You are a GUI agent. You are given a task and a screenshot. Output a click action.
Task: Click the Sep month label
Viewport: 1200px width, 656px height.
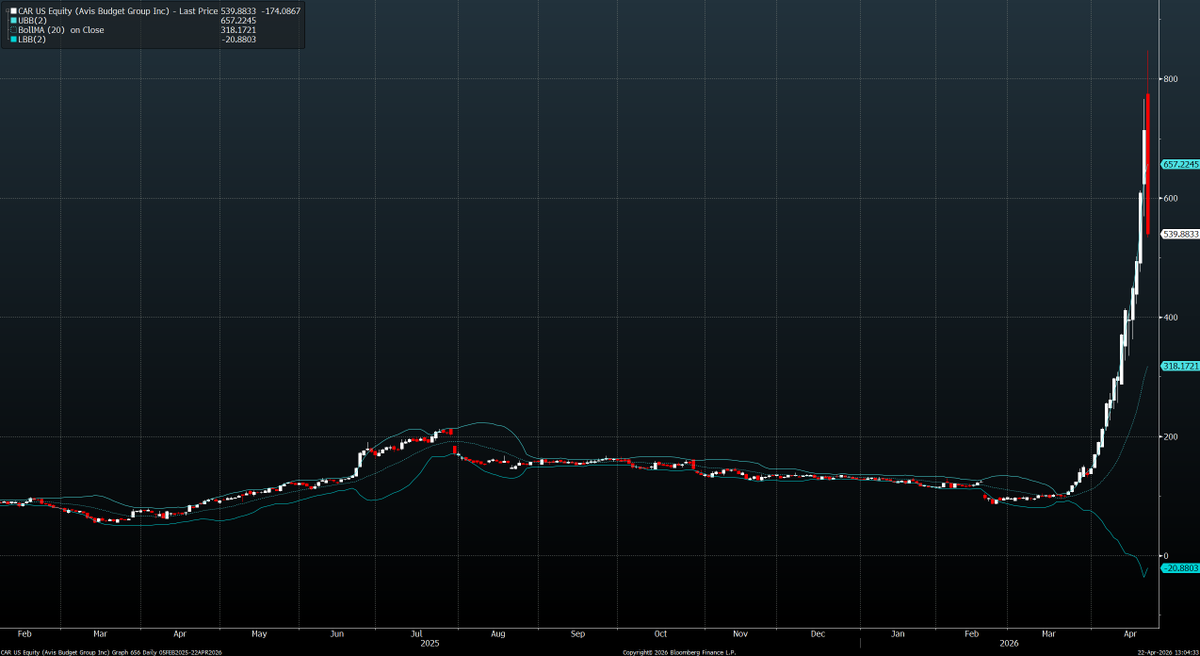578,634
